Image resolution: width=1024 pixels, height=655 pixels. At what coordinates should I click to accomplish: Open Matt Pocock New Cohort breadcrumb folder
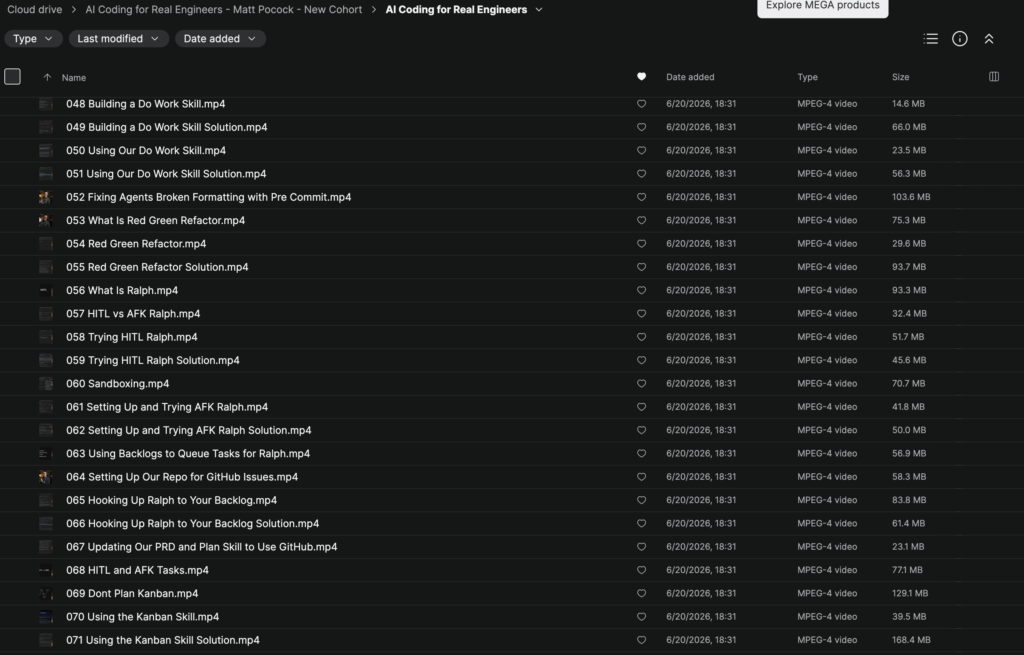223,10
